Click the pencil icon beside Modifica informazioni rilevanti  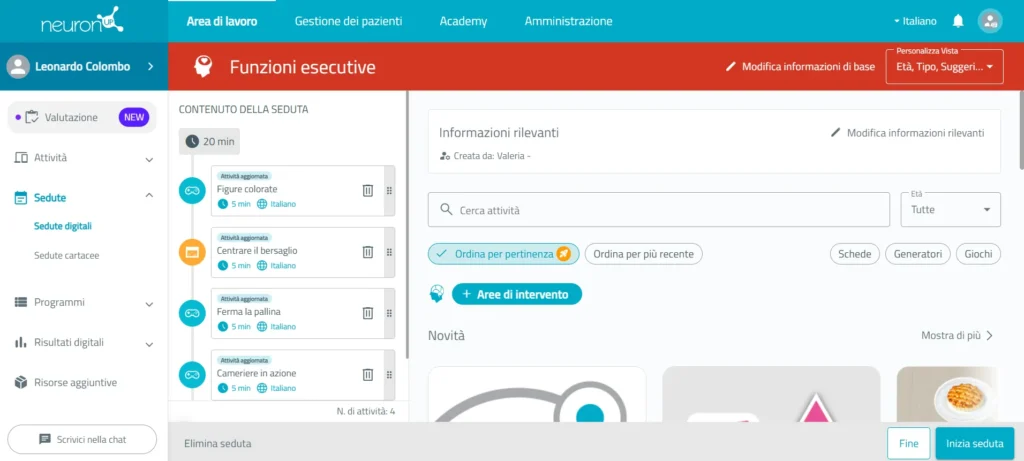tap(835, 133)
